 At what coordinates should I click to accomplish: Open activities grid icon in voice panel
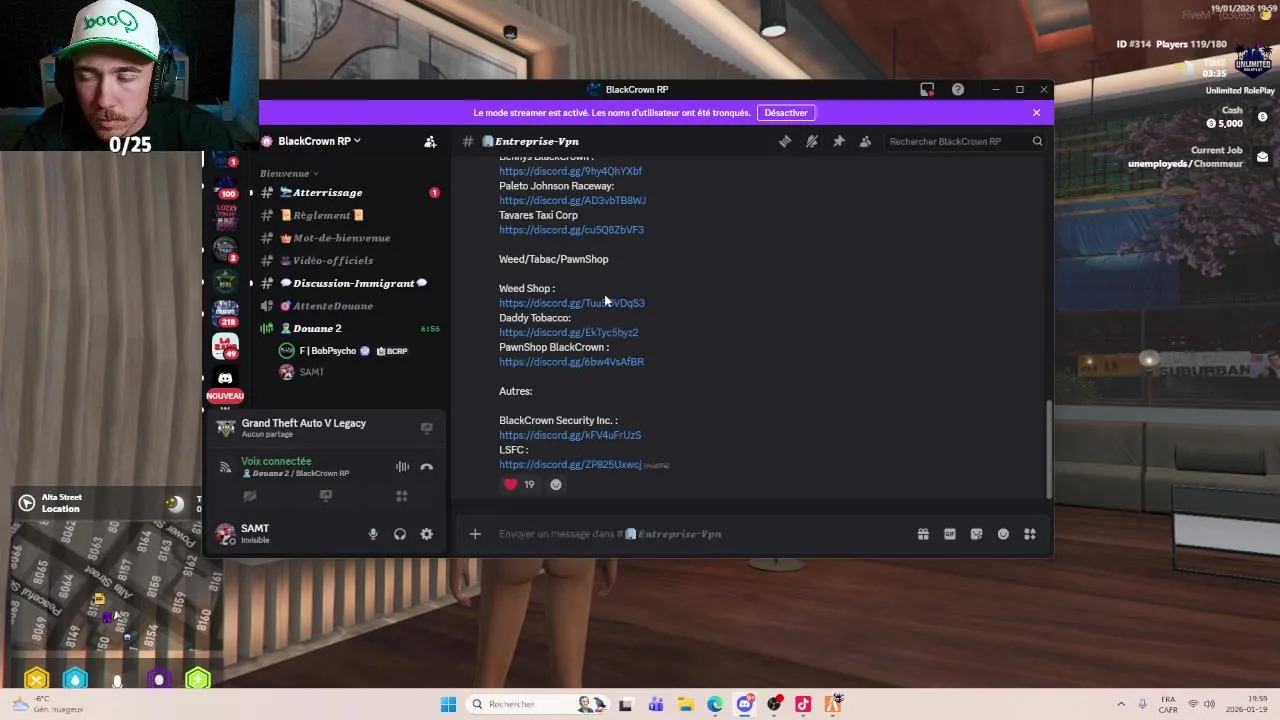tap(402, 496)
